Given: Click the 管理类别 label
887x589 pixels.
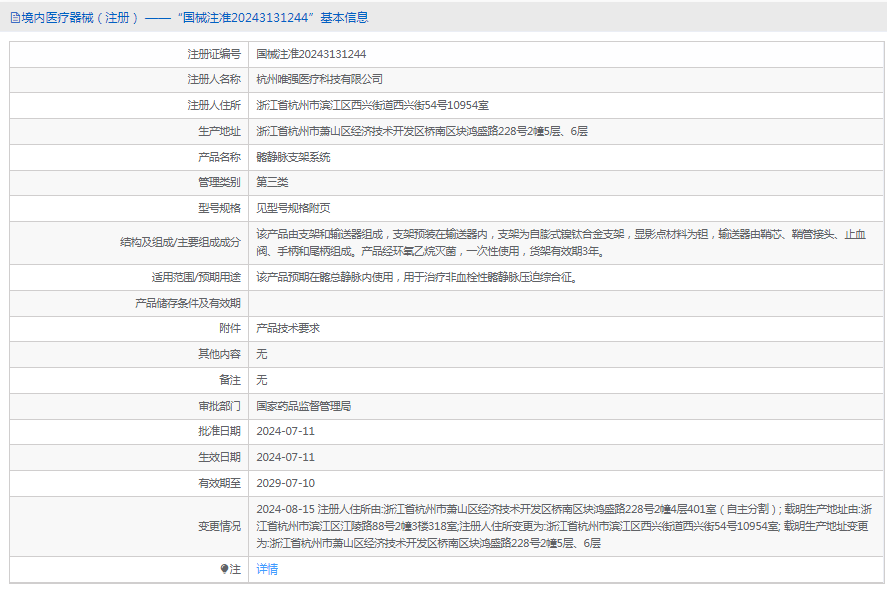Looking at the screenshot, I should (219, 182).
